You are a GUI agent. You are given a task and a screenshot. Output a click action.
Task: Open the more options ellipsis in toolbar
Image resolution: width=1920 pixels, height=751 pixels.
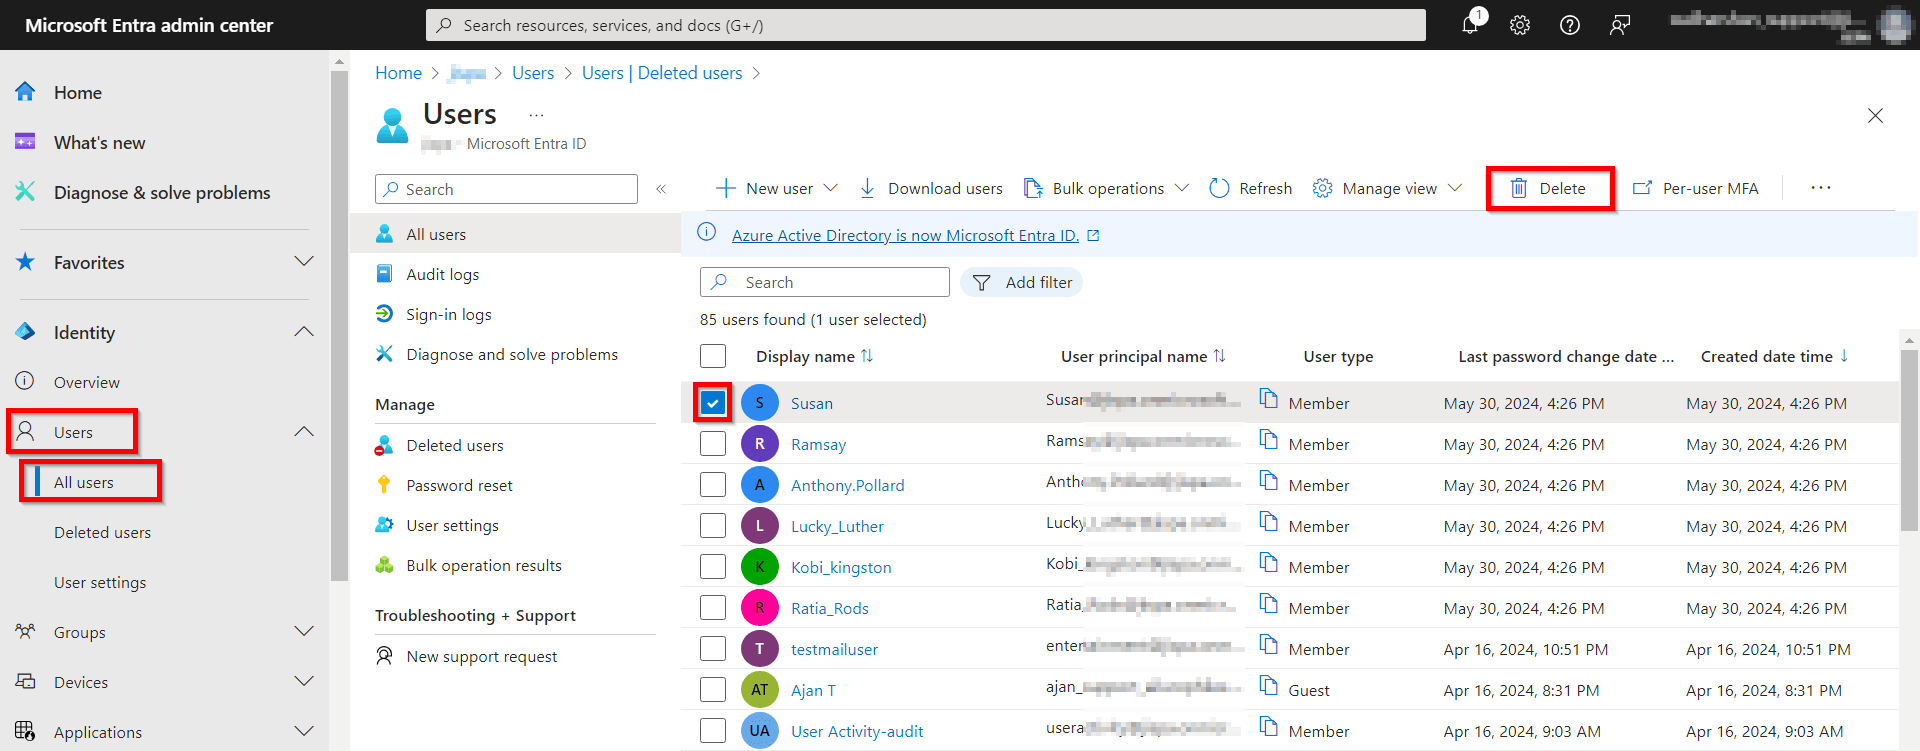click(1821, 188)
